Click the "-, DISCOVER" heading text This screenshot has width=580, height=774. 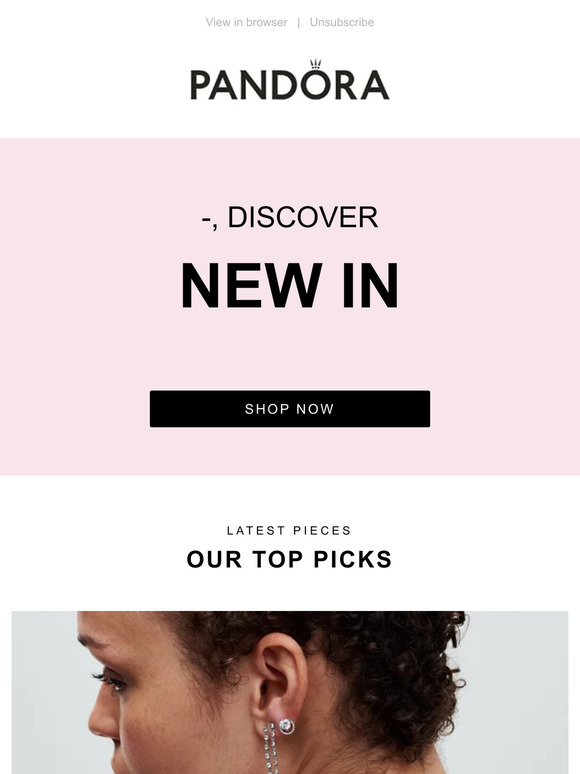[290, 217]
